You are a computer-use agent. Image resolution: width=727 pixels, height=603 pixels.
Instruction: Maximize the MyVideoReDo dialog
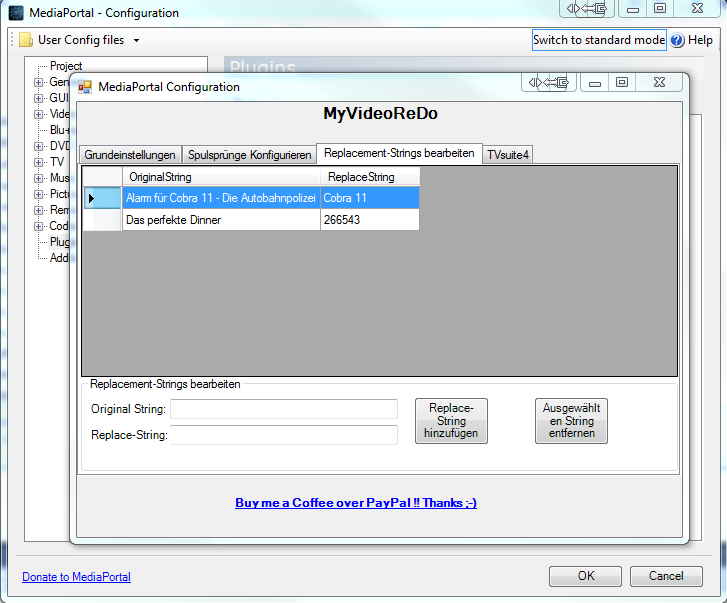[x=622, y=83]
